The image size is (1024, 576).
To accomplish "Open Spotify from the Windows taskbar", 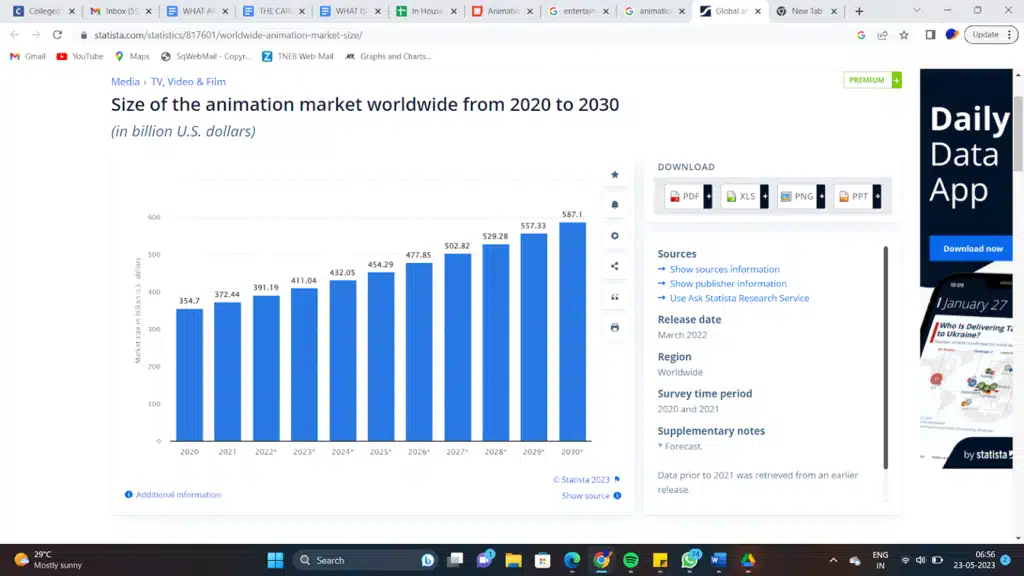I will 630,560.
